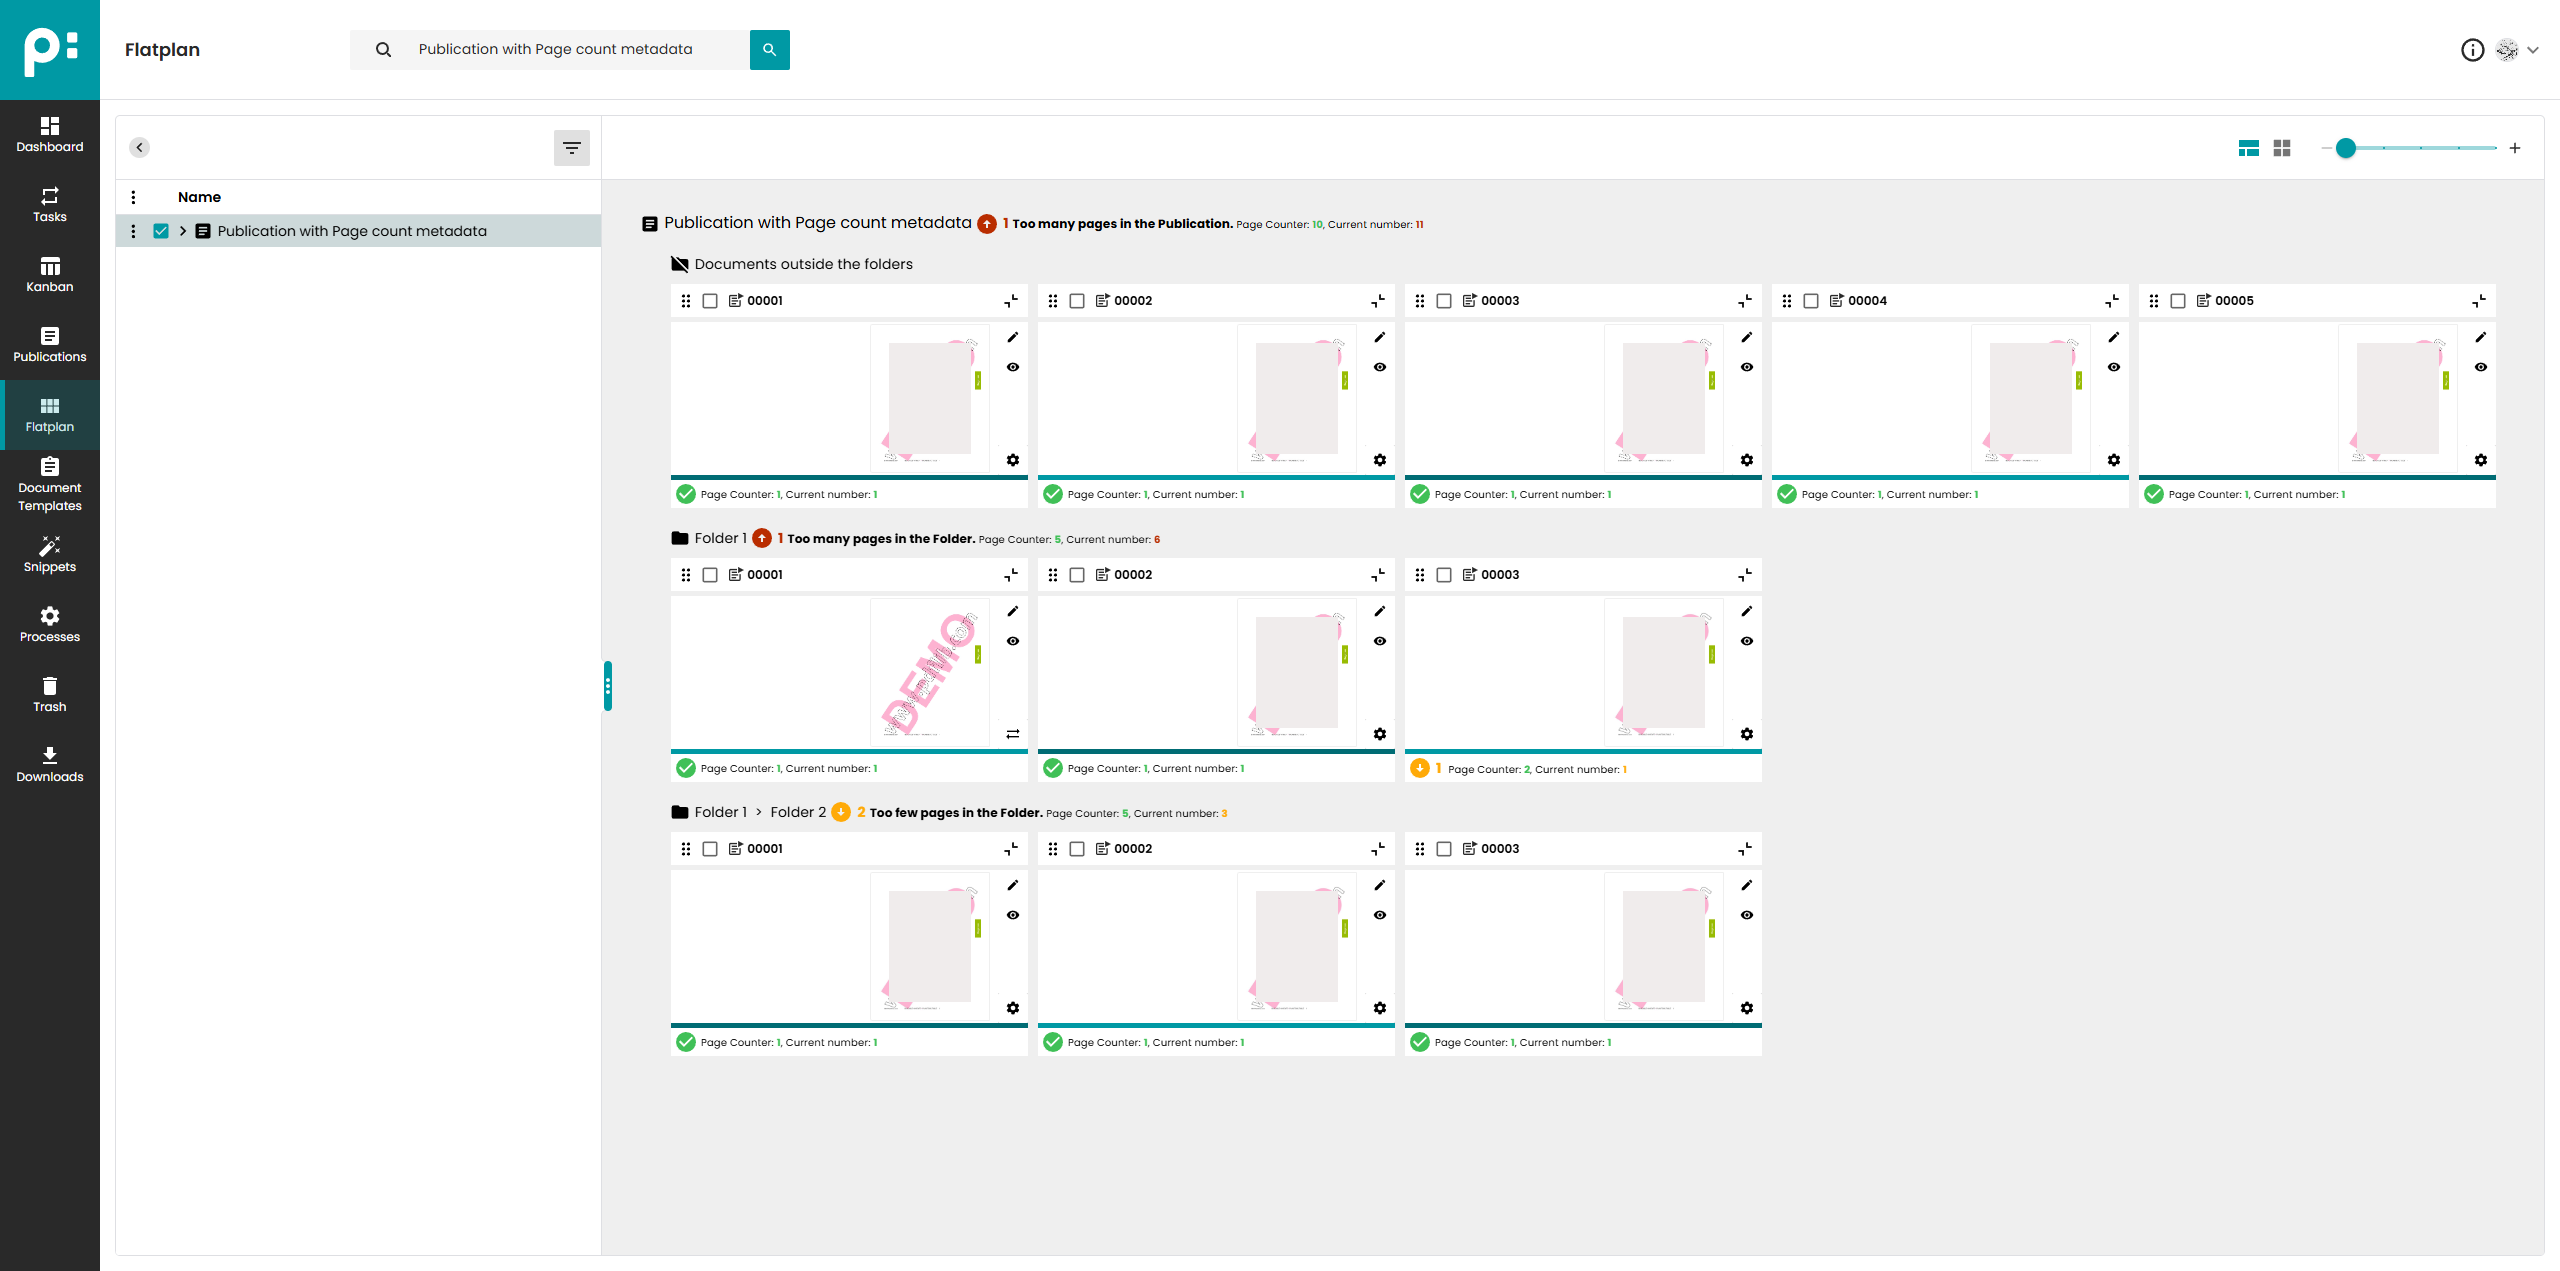The width and height of the screenshot is (2560, 1271).
Task: Click the search submit button
Action: pyautogui.click(x=769, y=50)
